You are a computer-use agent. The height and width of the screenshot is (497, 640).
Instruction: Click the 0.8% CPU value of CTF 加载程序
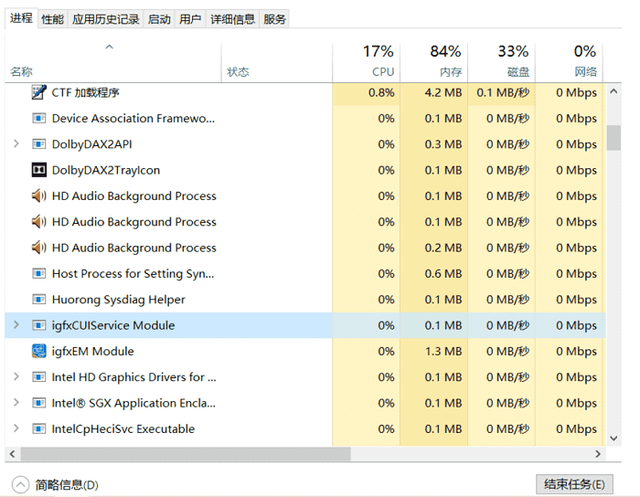click(x=381, y=93)
